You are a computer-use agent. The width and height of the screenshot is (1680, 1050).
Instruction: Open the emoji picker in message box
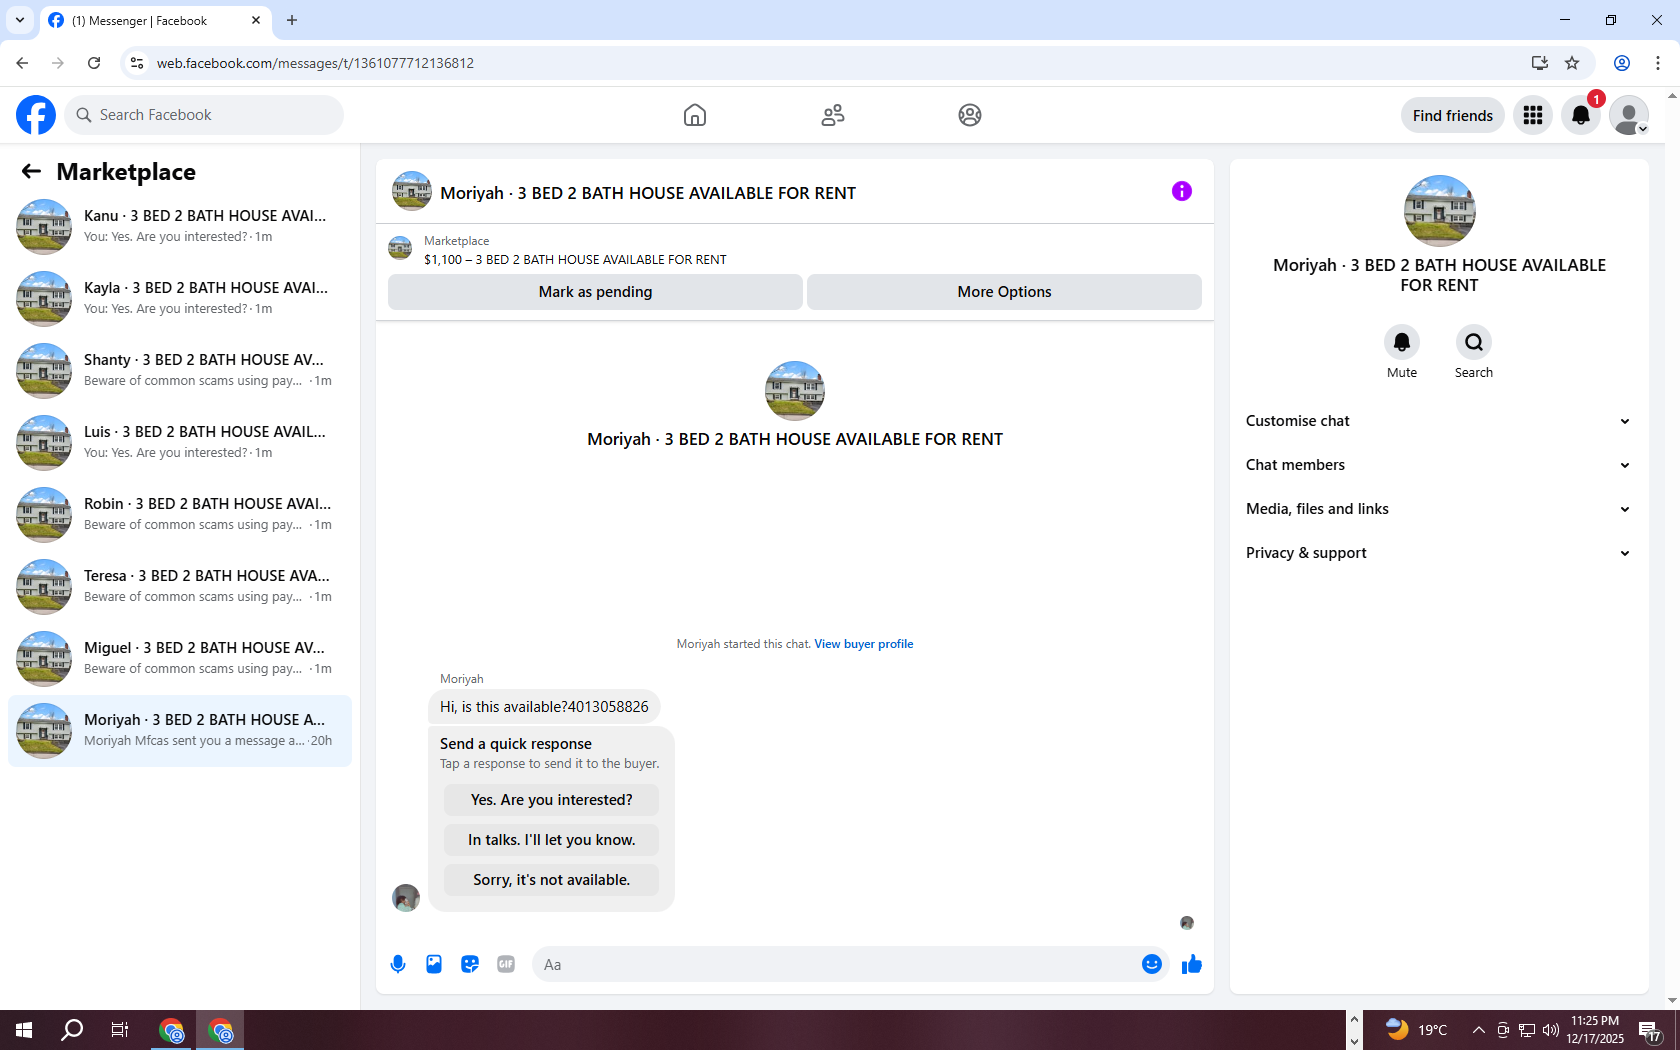pos(1152,964)
